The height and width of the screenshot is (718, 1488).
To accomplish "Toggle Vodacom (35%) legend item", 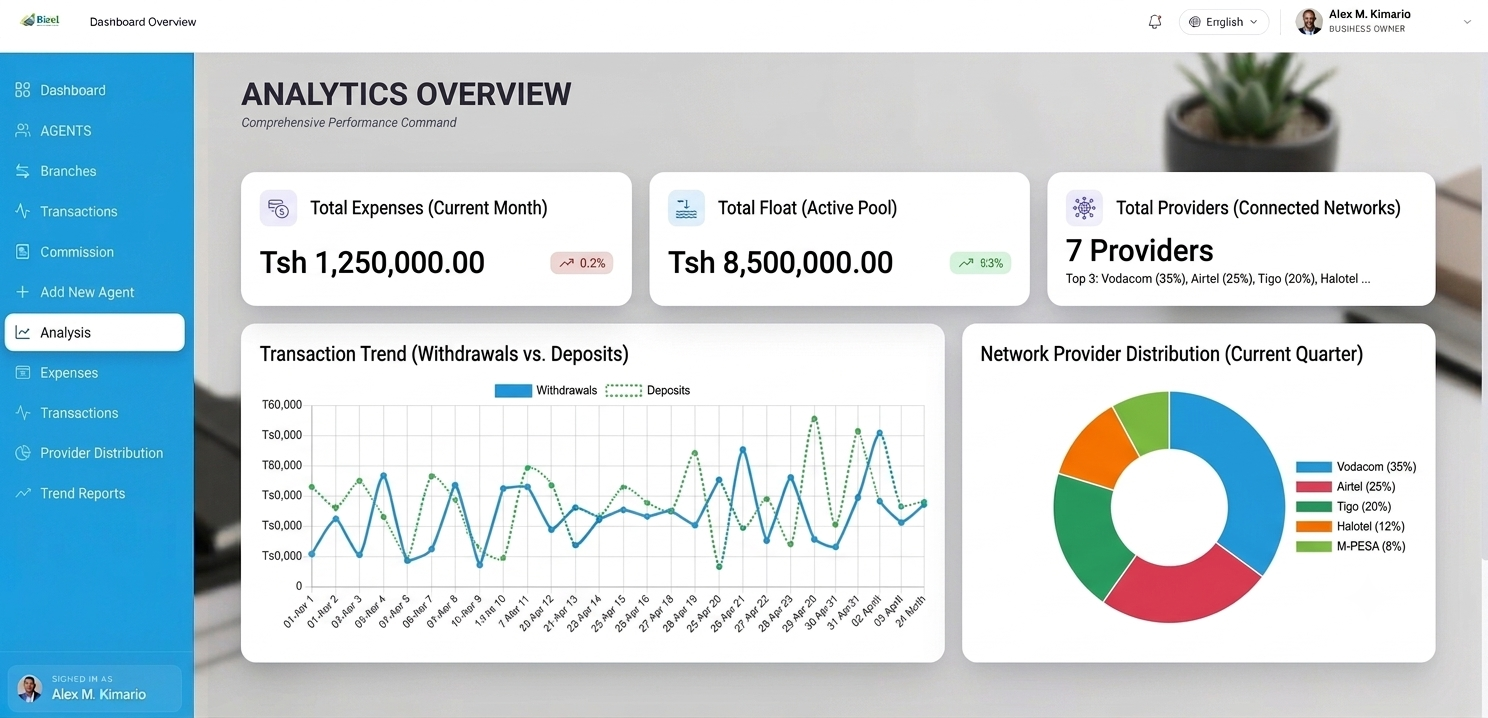I will pos(1356,467).
